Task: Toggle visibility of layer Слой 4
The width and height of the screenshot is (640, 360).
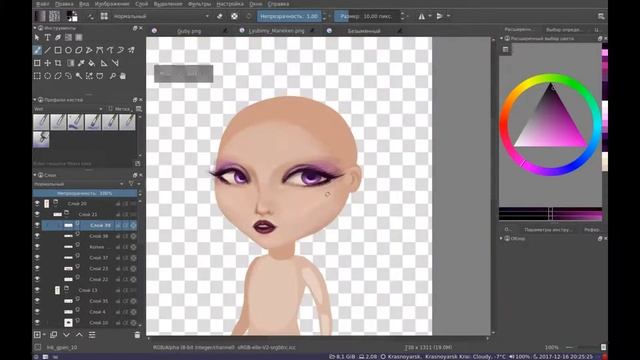Action: point(37,312)
